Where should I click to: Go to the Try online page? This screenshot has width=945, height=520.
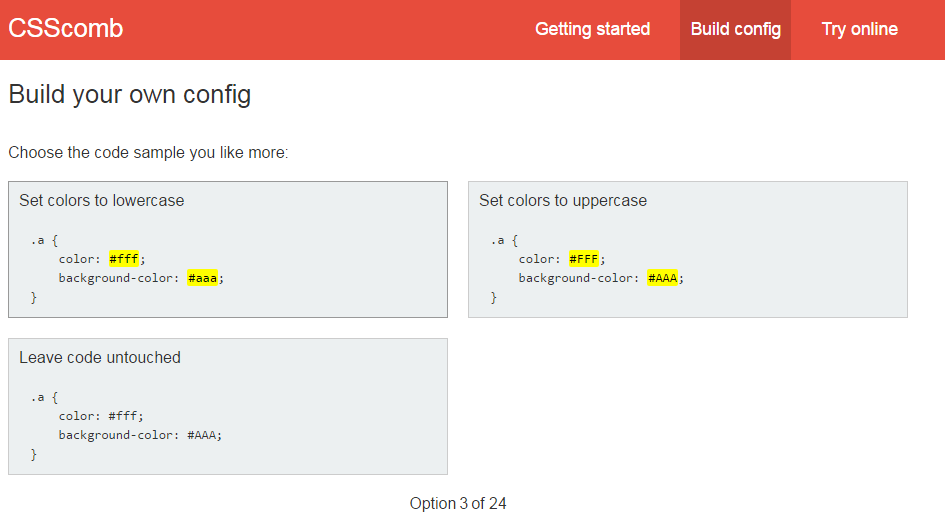[859, 30]
